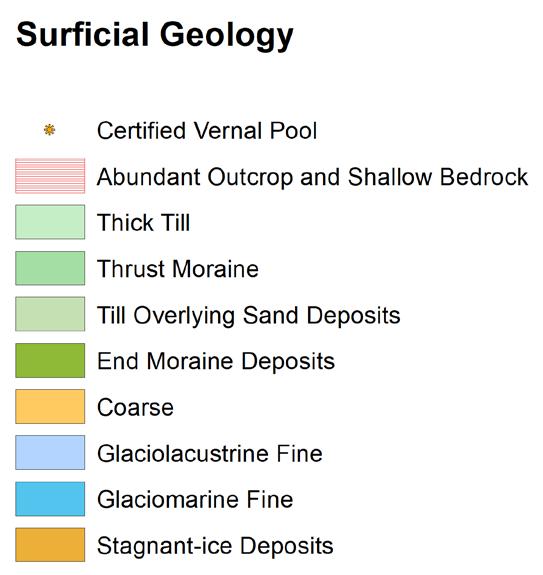
Task: Select the Coarse legend label
Action: tap(135, 407)
